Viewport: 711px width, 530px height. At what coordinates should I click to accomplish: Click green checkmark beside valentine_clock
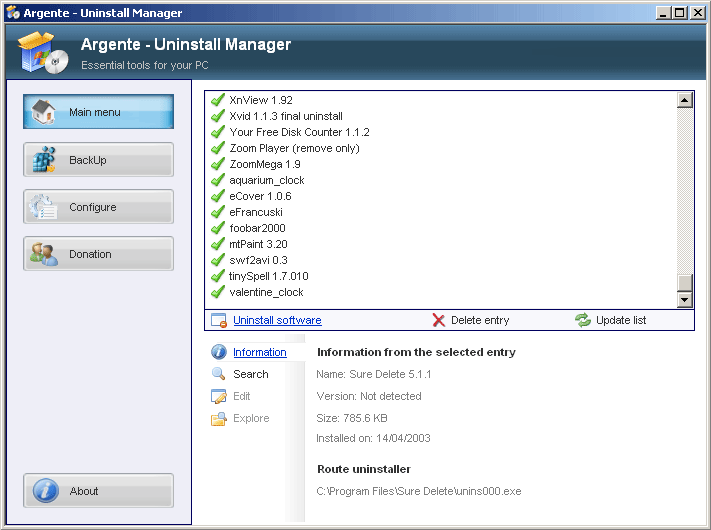point(218,292)
